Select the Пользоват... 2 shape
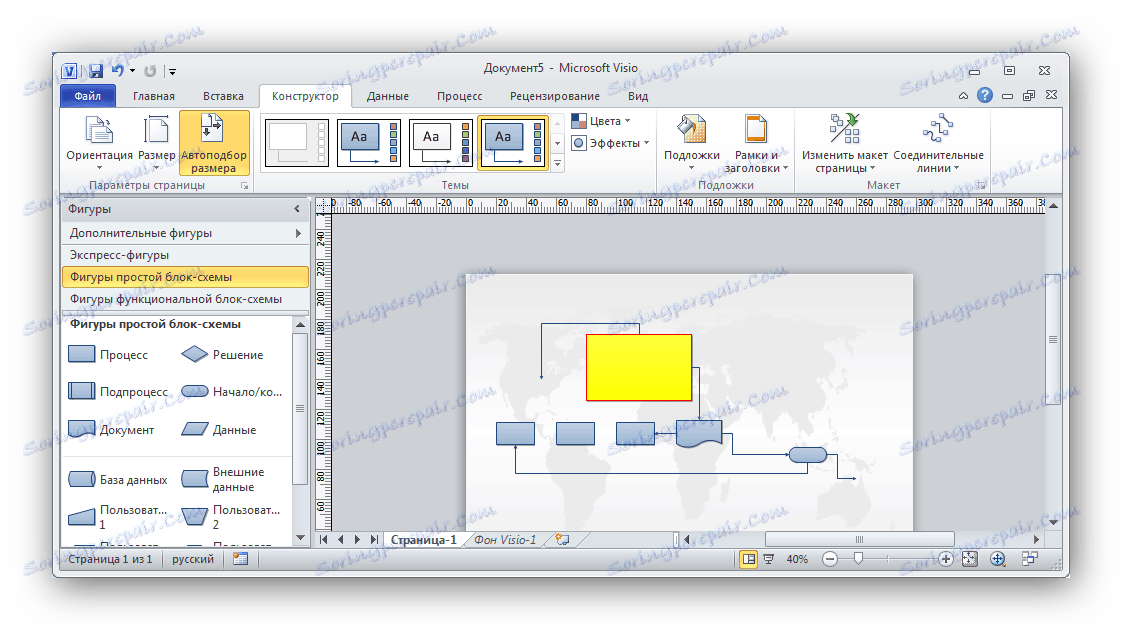 230,517
